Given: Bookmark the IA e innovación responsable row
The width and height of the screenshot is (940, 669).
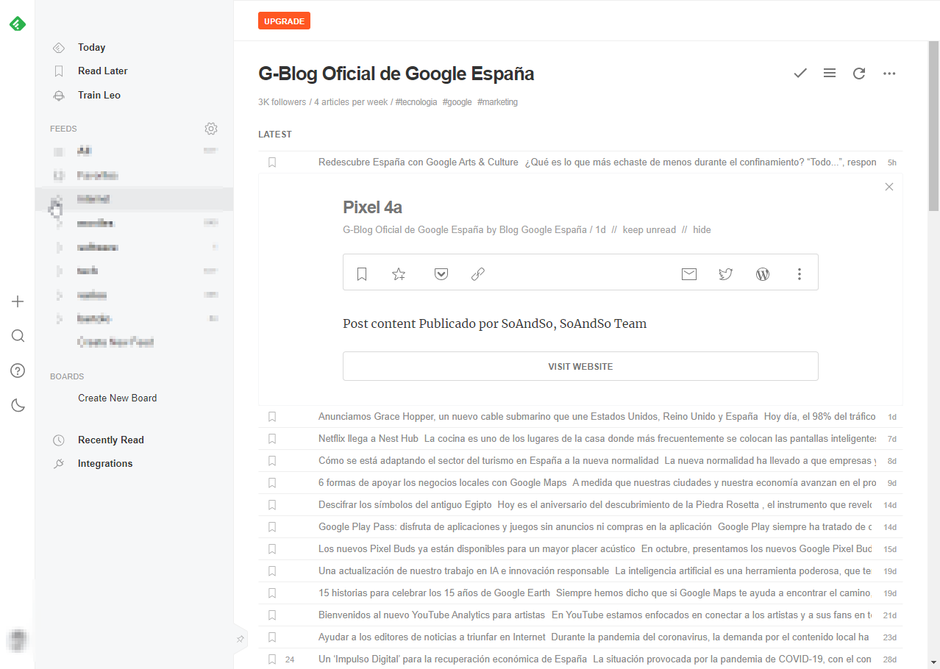Looking at the screenshot, I should (x=272, y=571).
